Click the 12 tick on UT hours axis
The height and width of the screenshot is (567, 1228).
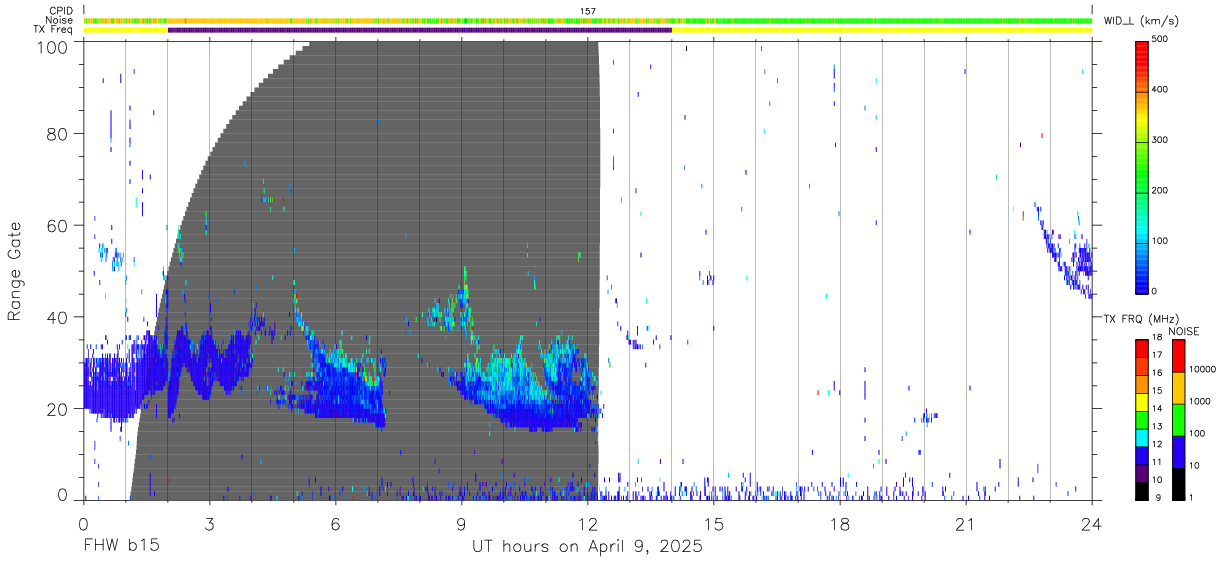pyautogui.click(x=588, y=524)
